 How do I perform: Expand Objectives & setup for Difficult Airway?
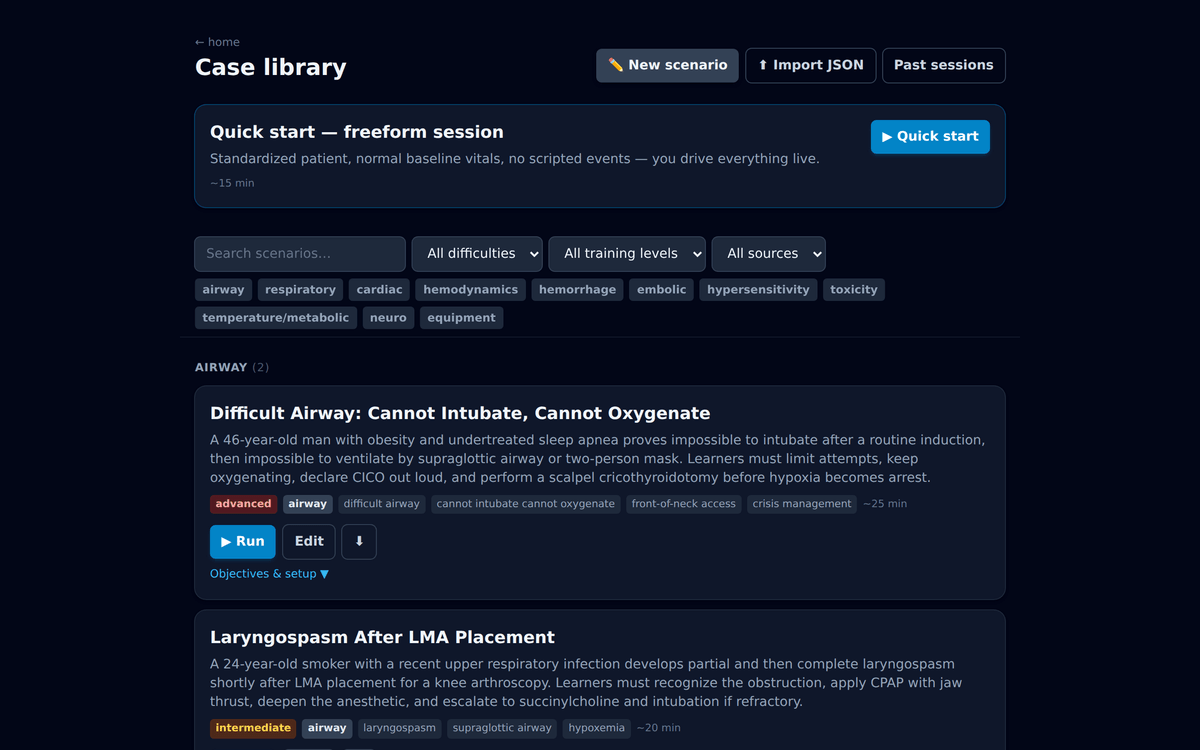269,574
